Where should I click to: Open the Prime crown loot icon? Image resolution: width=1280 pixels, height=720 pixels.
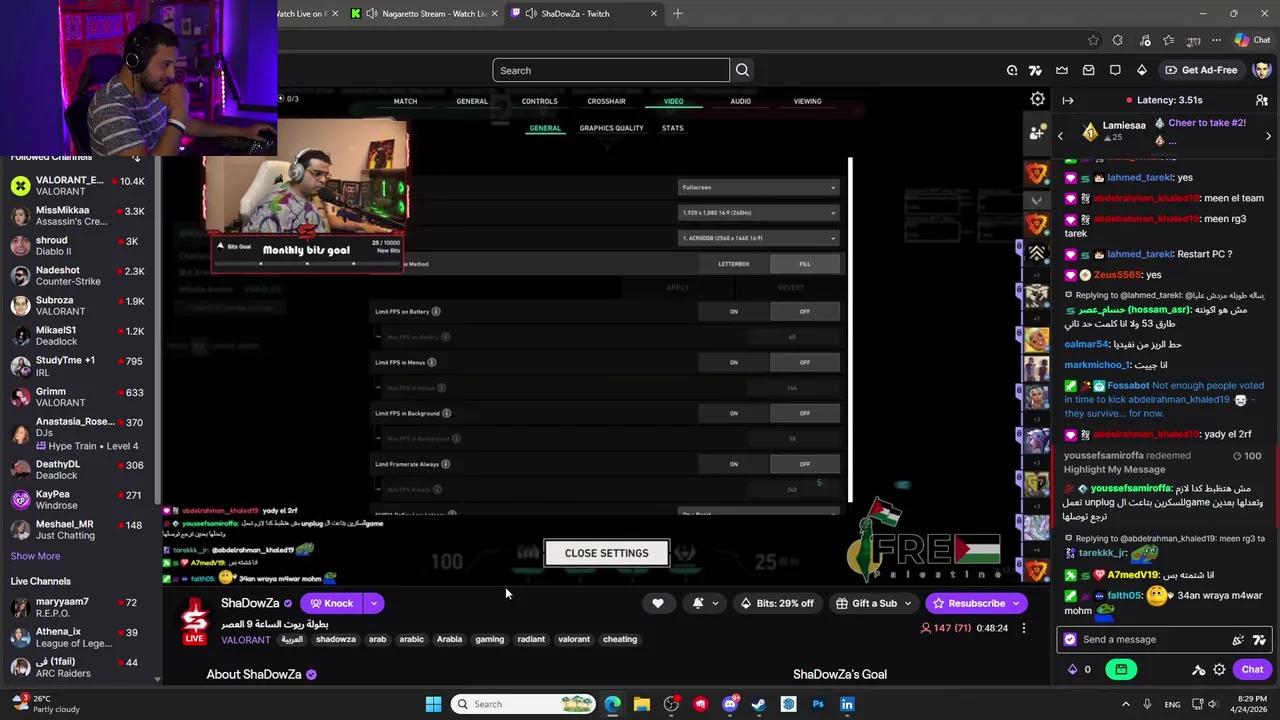pyautogui.click(x=1062, y=70)
